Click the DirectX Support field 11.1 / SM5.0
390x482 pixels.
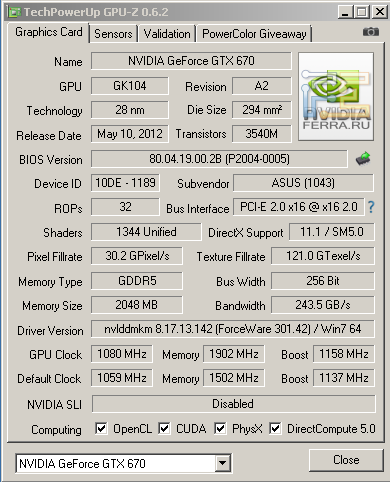click(332, 232)
